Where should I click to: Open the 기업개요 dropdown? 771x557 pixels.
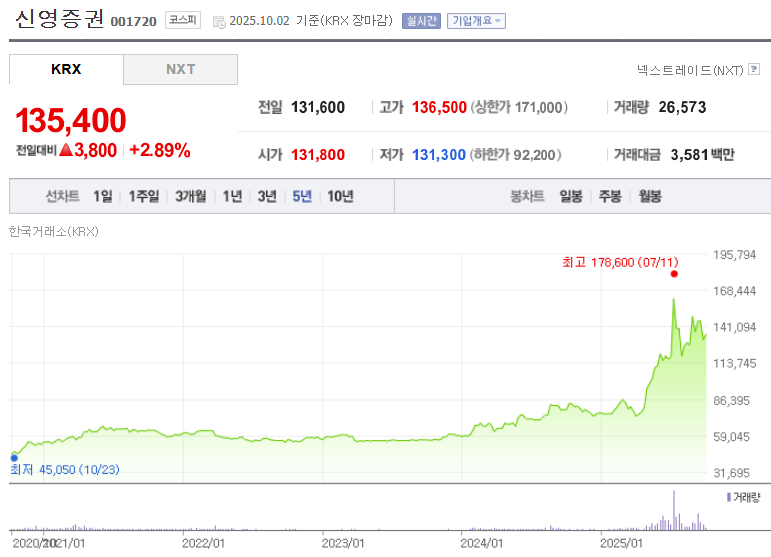tap(476, 21)
